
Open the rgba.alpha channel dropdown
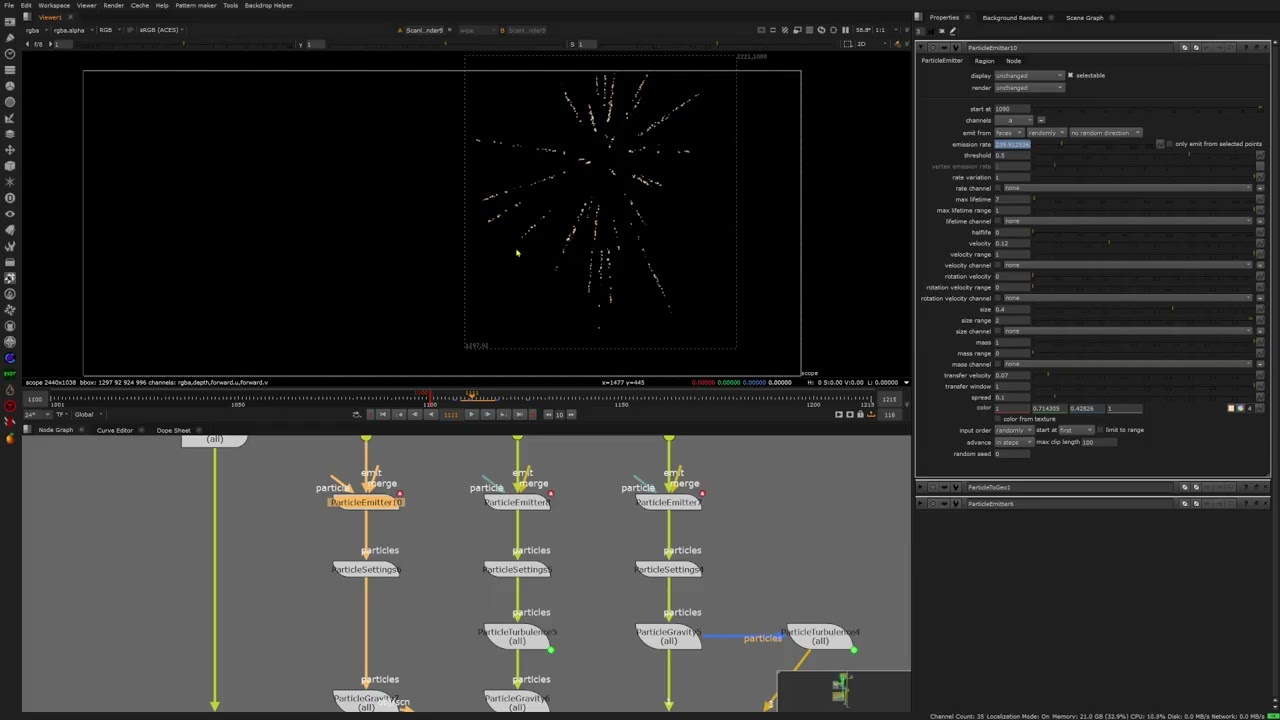pyautogui.click(x=72, y=30)
